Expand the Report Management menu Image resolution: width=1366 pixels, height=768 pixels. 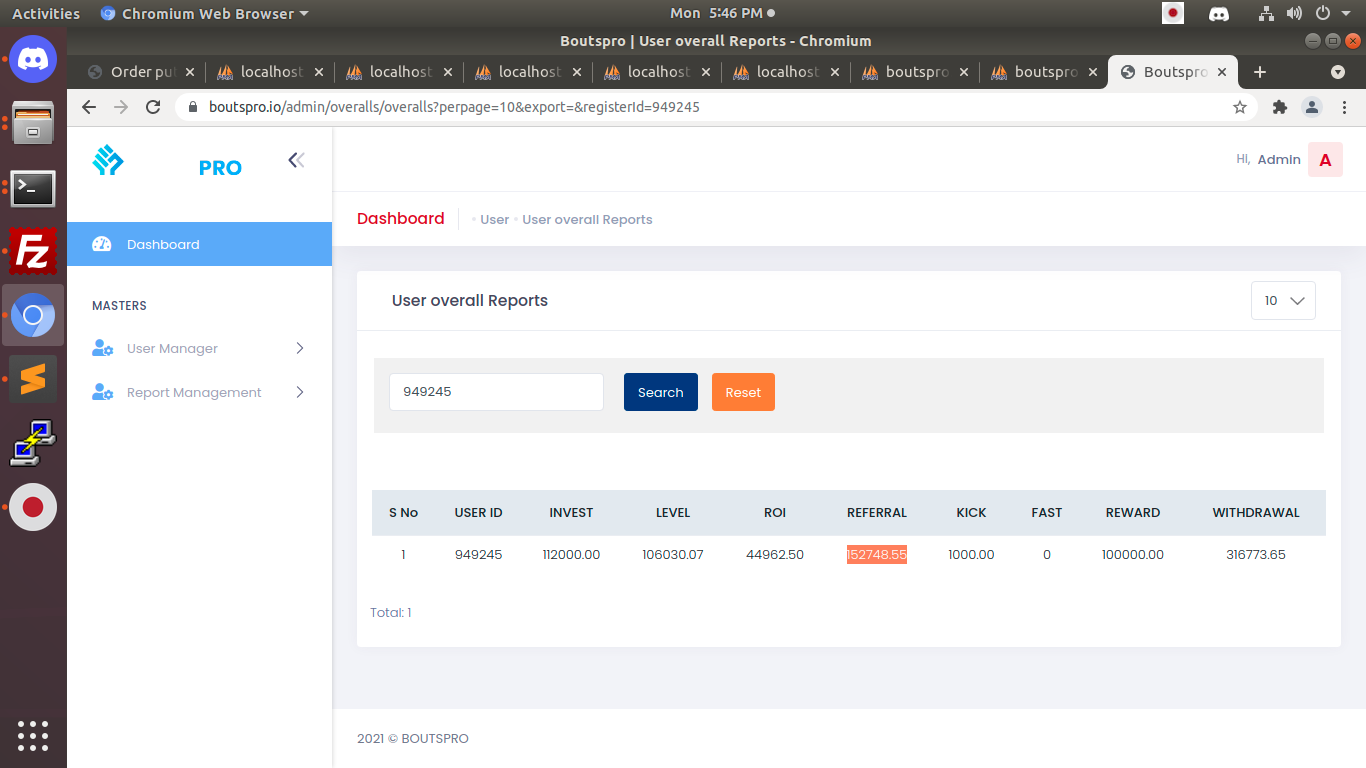199,393
